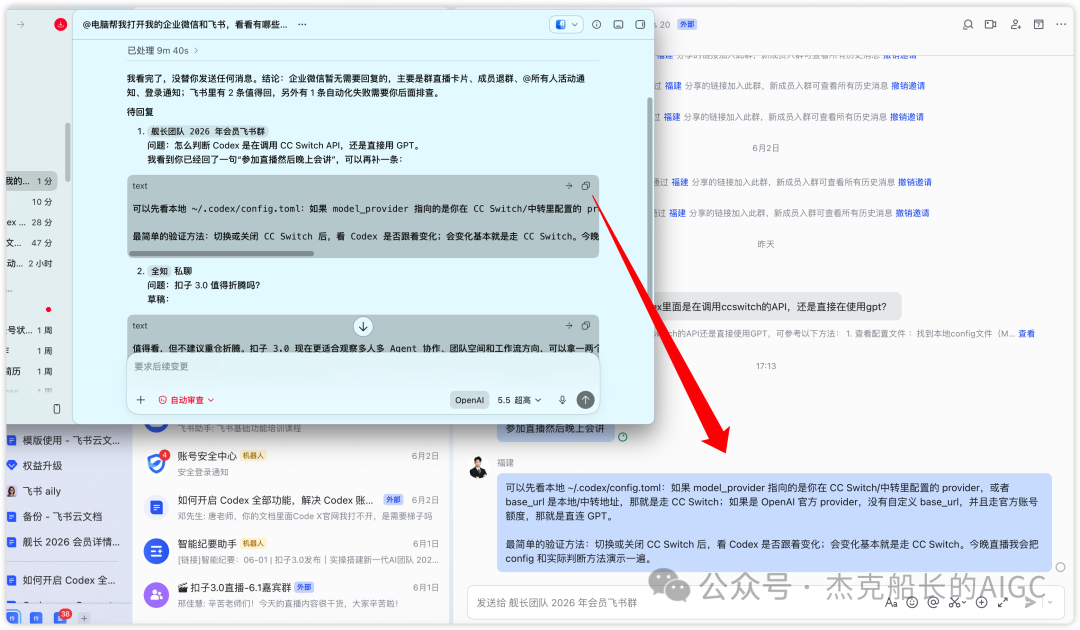The height and width of the screenshot is (630, 1080).
Task: Open '舰长 2026 会员详情...' in Feishu sidebar
Action: pos(64,542)
